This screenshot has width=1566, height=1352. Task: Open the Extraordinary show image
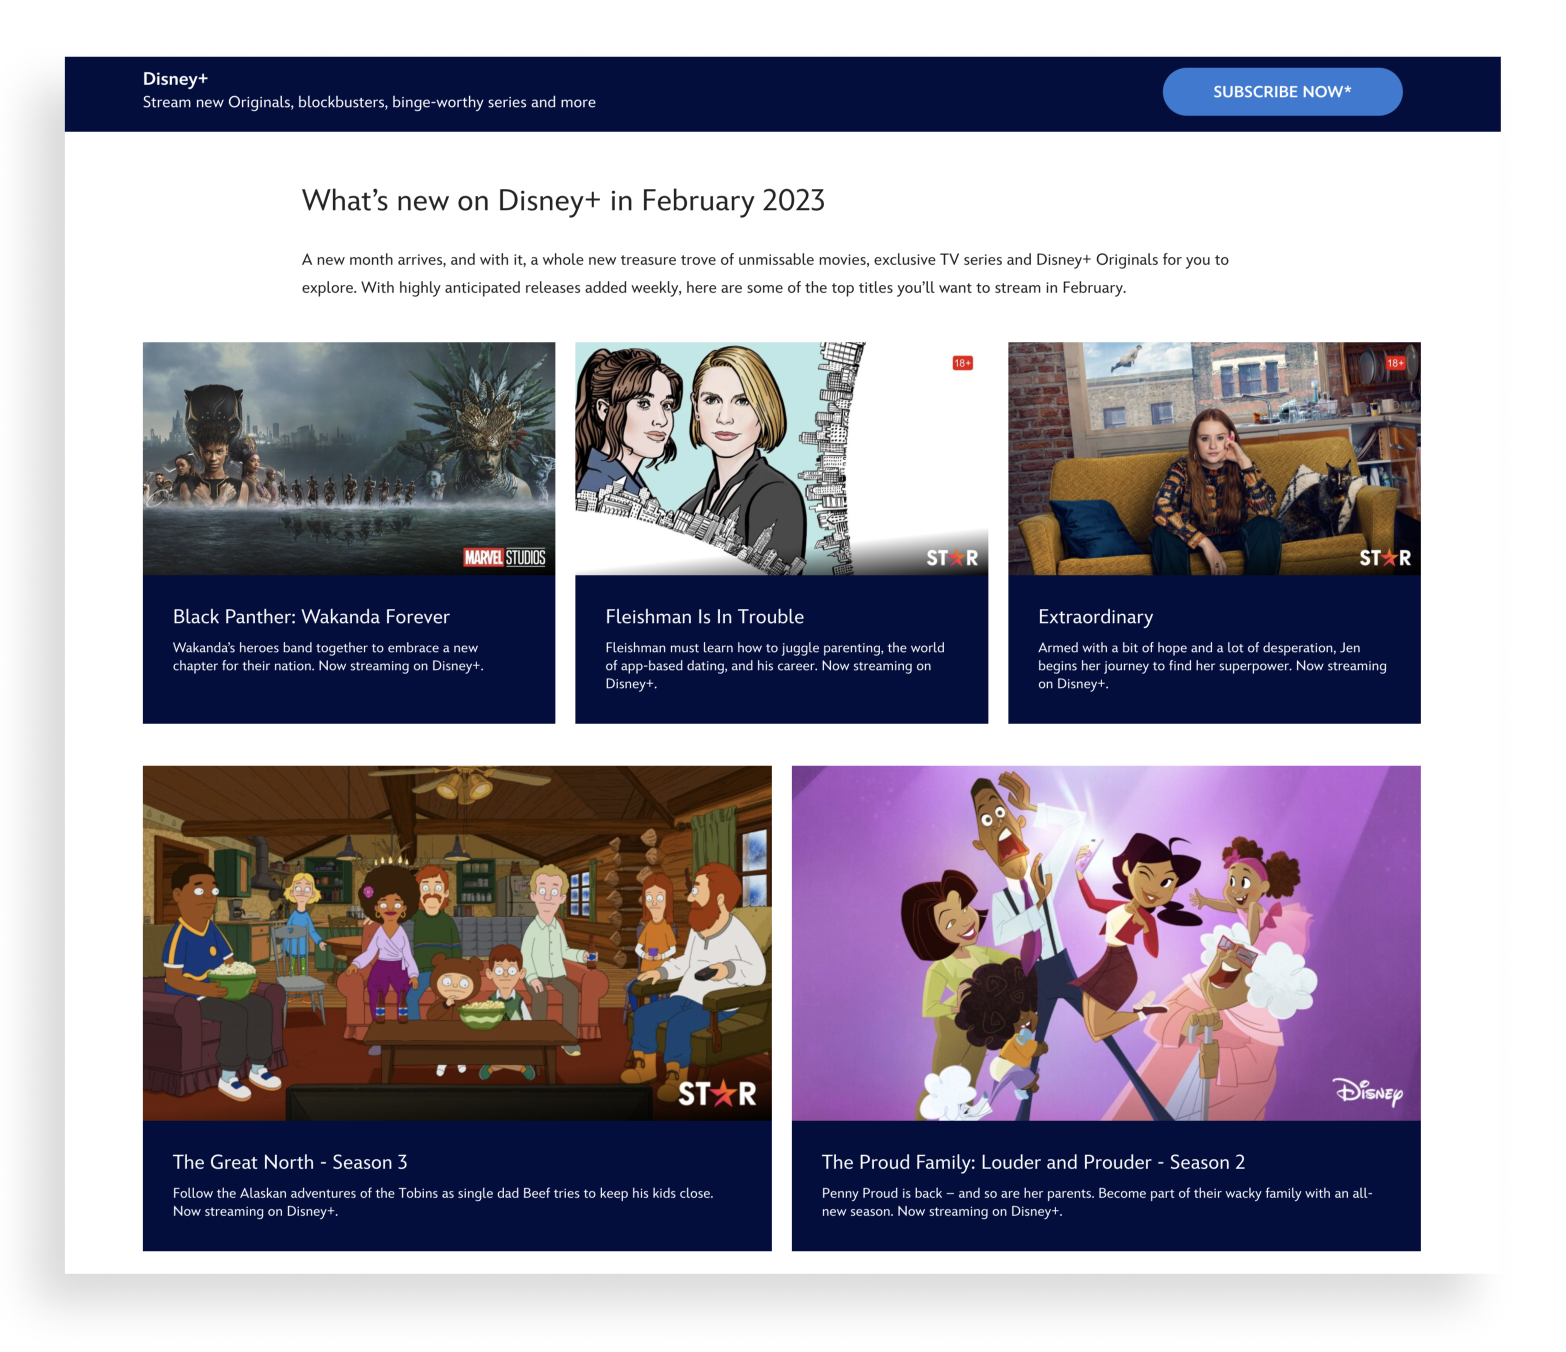coord(1214,459)
